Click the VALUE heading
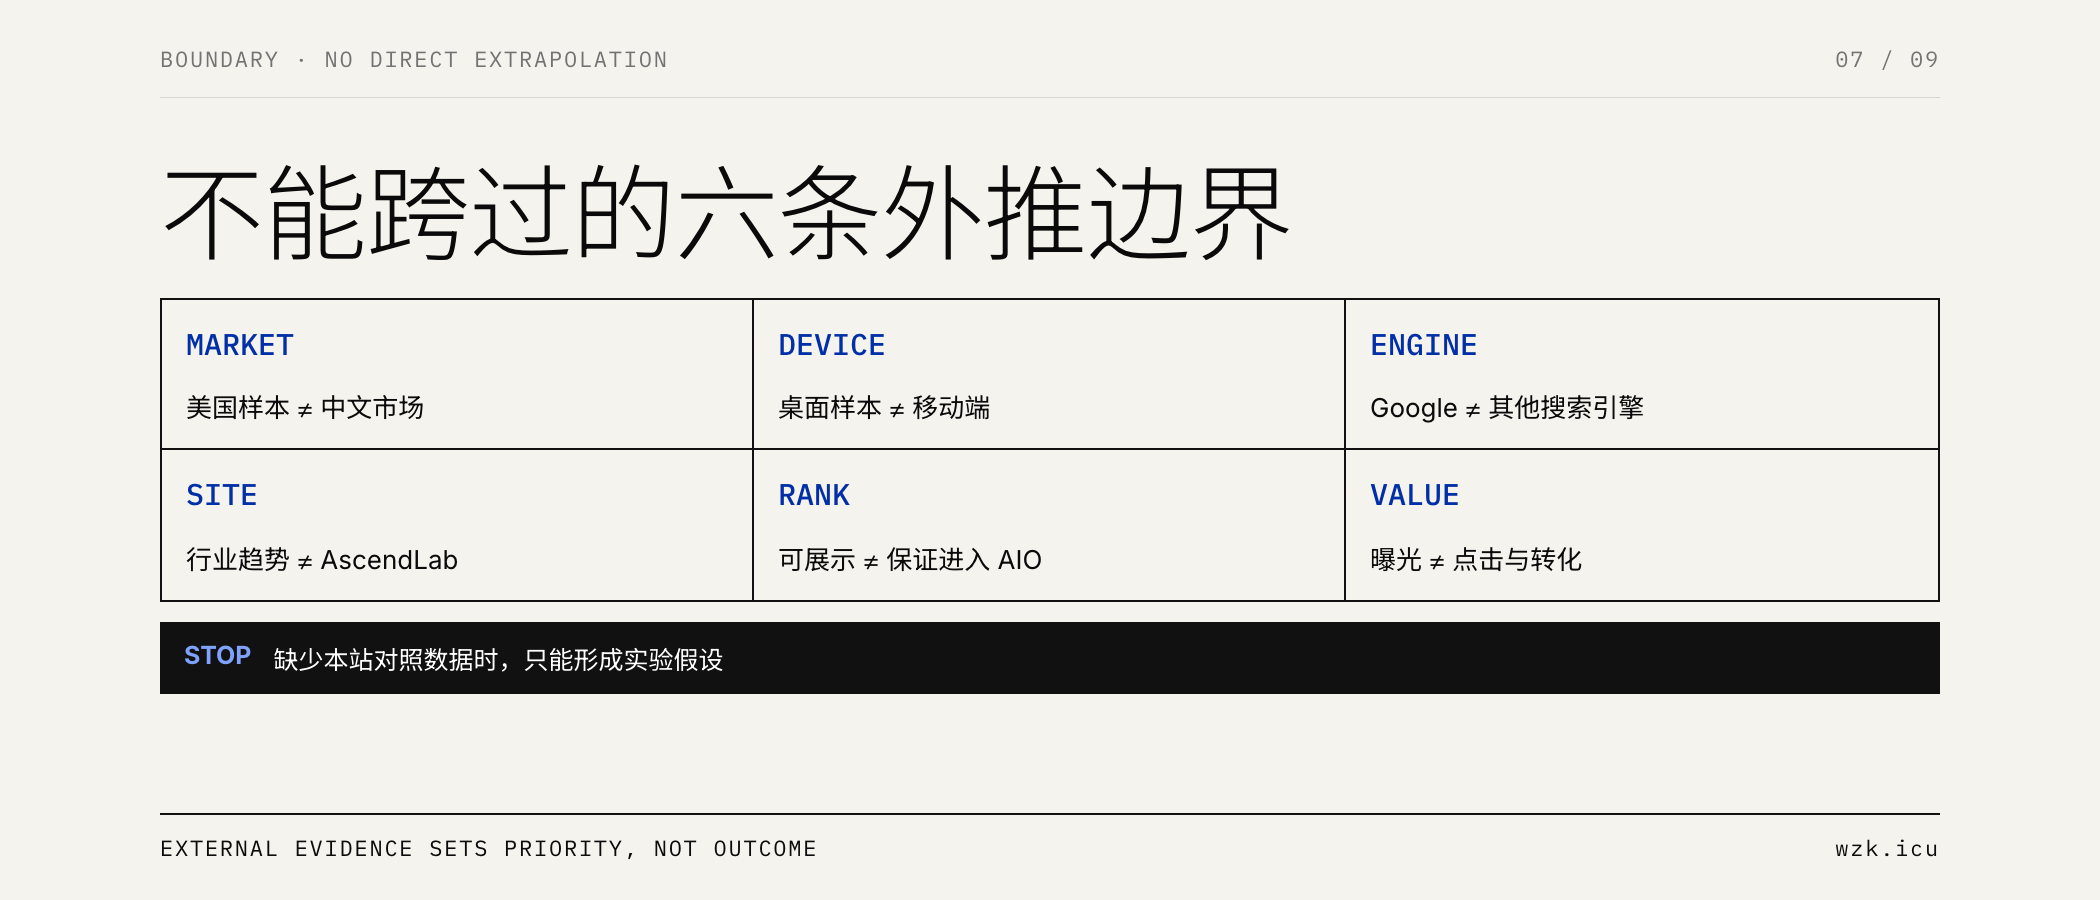The height and width of the screenshot is (900, 2100). pyautogui.click(x=1415, y=496)
